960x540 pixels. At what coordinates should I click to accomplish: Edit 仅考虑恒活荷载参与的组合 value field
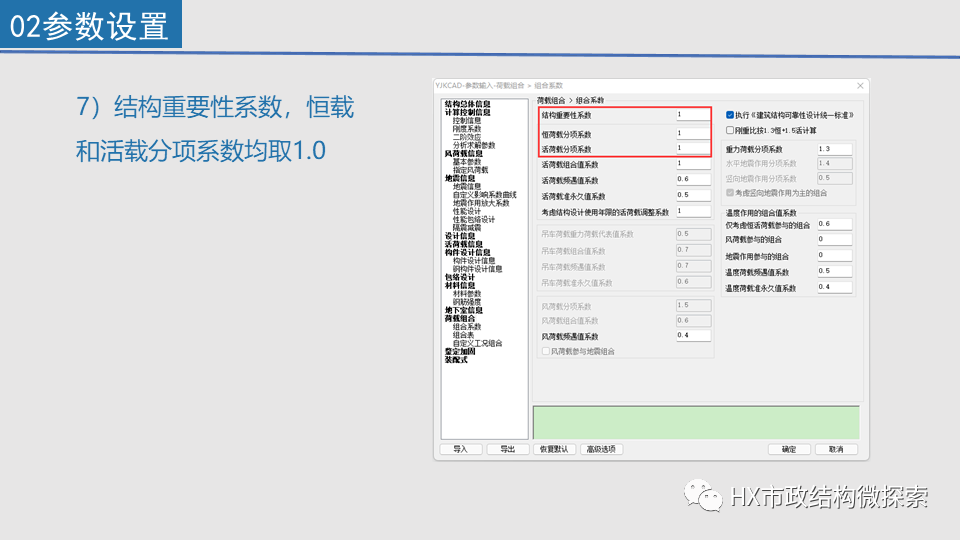(x=834, y=224)
